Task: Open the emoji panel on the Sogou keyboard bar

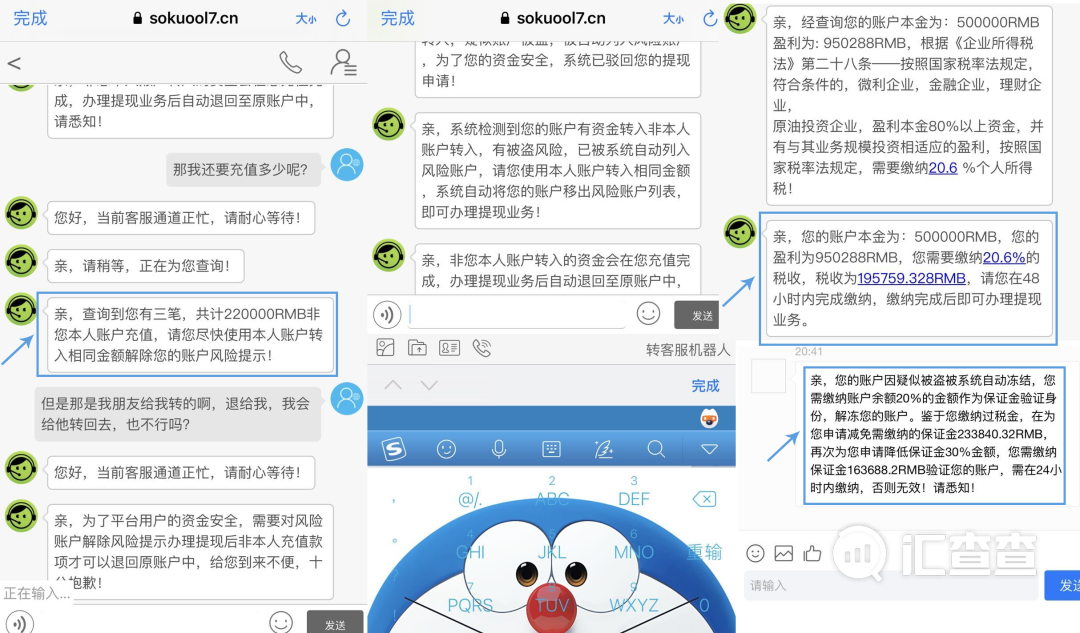Action: (x=446, y=450)
